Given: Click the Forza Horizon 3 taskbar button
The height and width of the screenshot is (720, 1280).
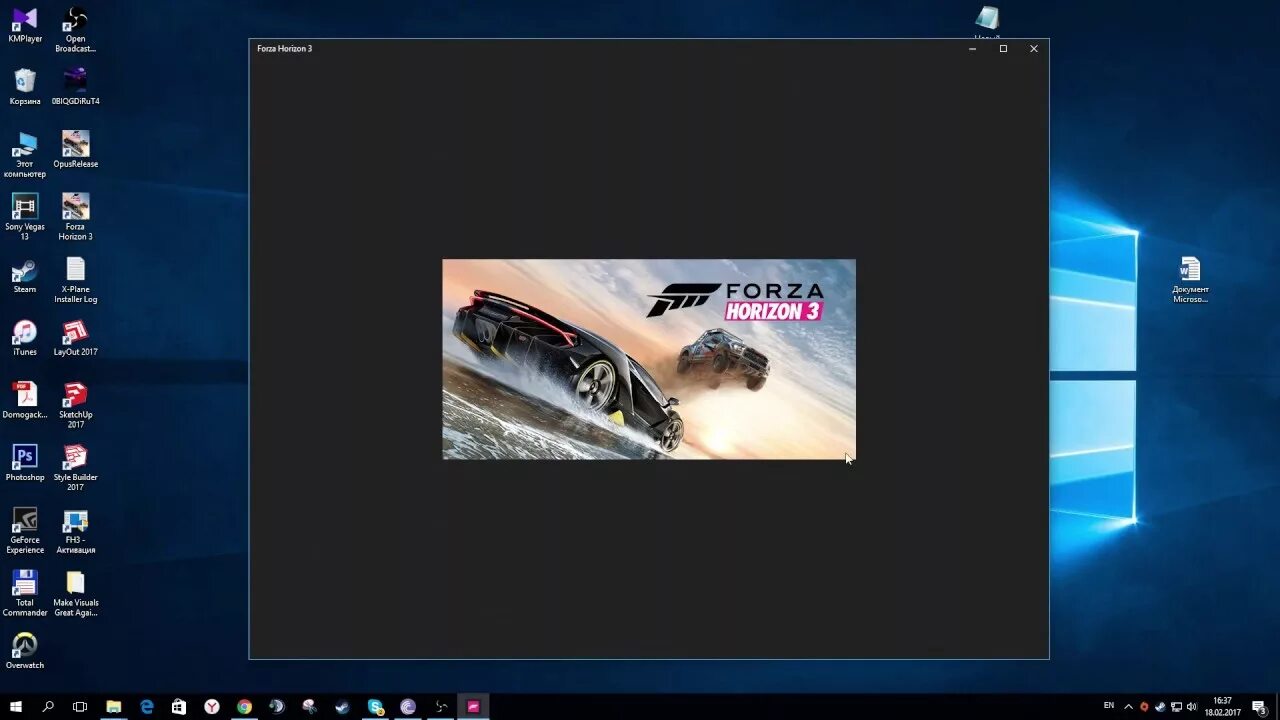Looking at the screenshot, I should [473, 706].
